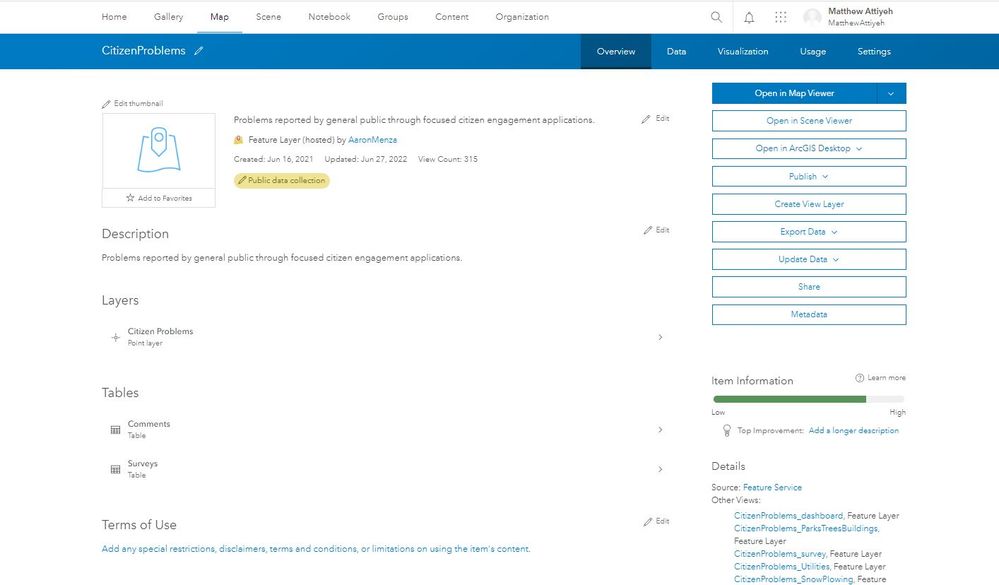Viewport: 999px width, 585px height.
Task: Click the Top Improvement lightbulb icon
Action: [x=726, y=431]
